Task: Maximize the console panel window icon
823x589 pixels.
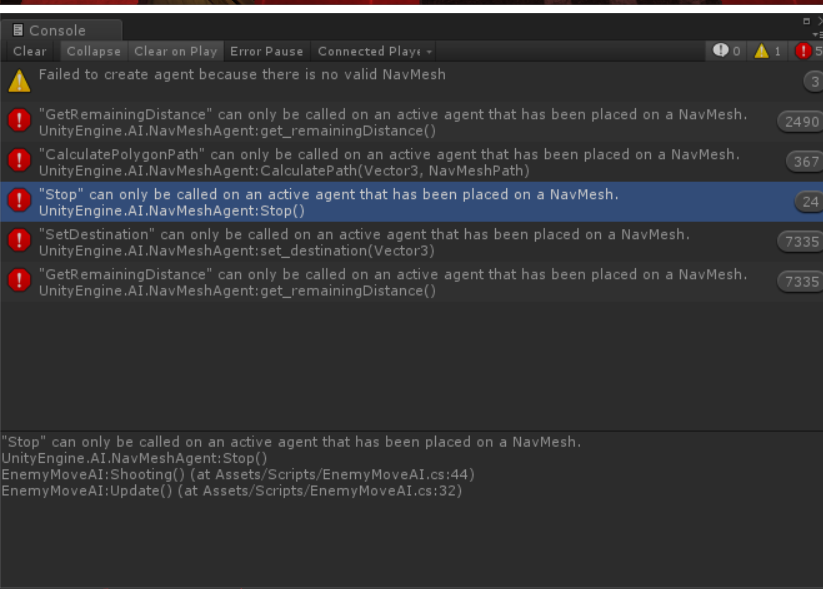Action: coord(806,21)
